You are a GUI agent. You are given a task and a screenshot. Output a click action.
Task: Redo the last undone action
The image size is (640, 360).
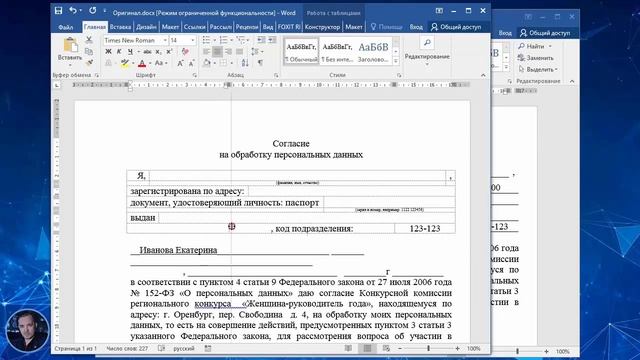click(x=93, y=11)
